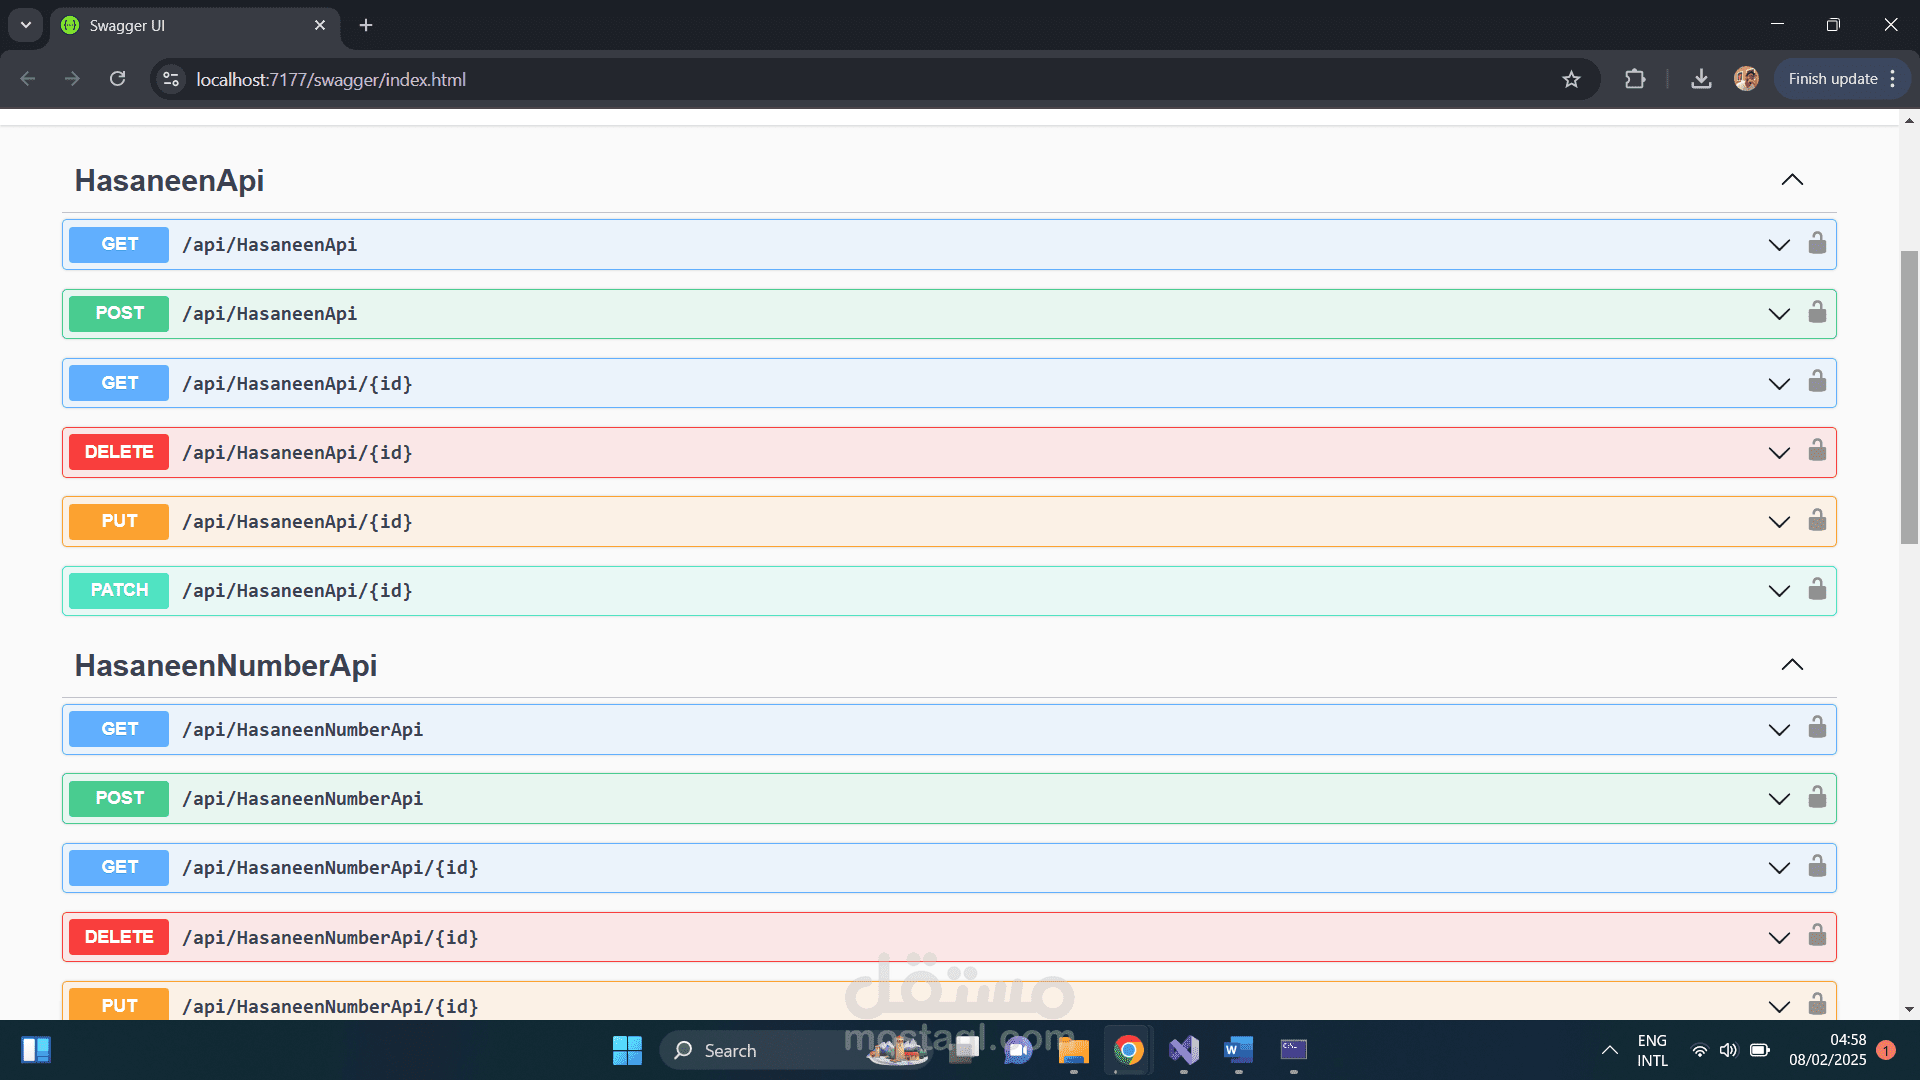The width and height of the screenshot is (1920, 1080).
Task: Click the /api/HasaneenNumberApi/{id} path on the PUT row
Action: click(330, 1007)
